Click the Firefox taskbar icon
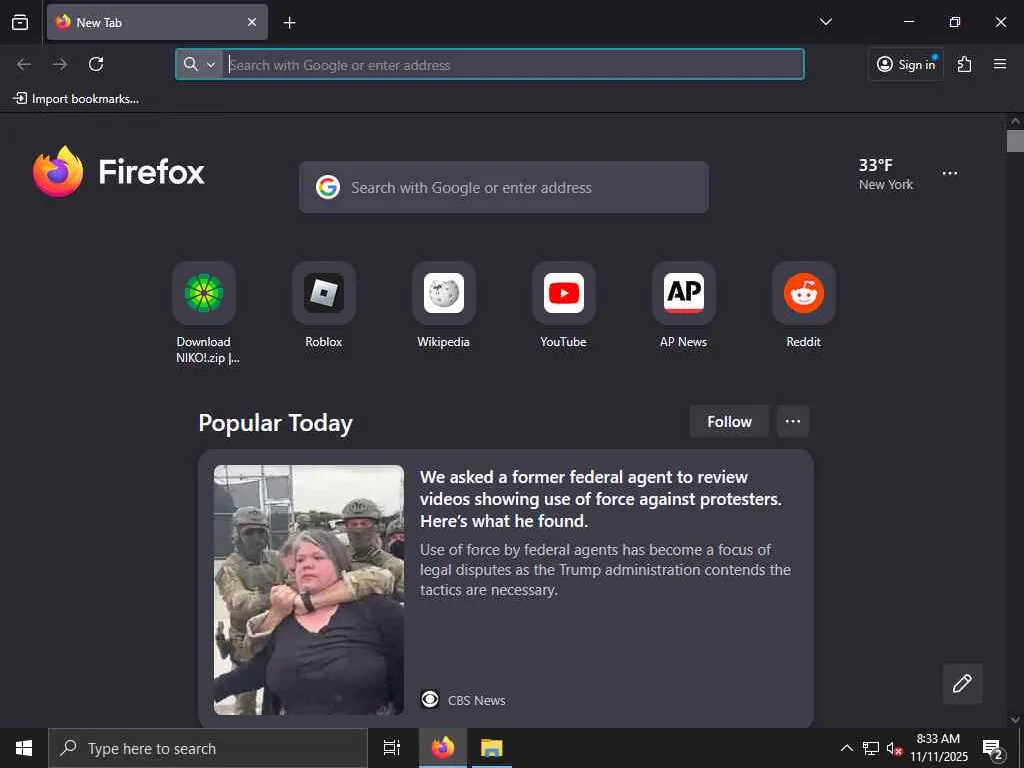The width and height of the screenshot is (1024, 768). pyautogui.click(x=443, y=748)
